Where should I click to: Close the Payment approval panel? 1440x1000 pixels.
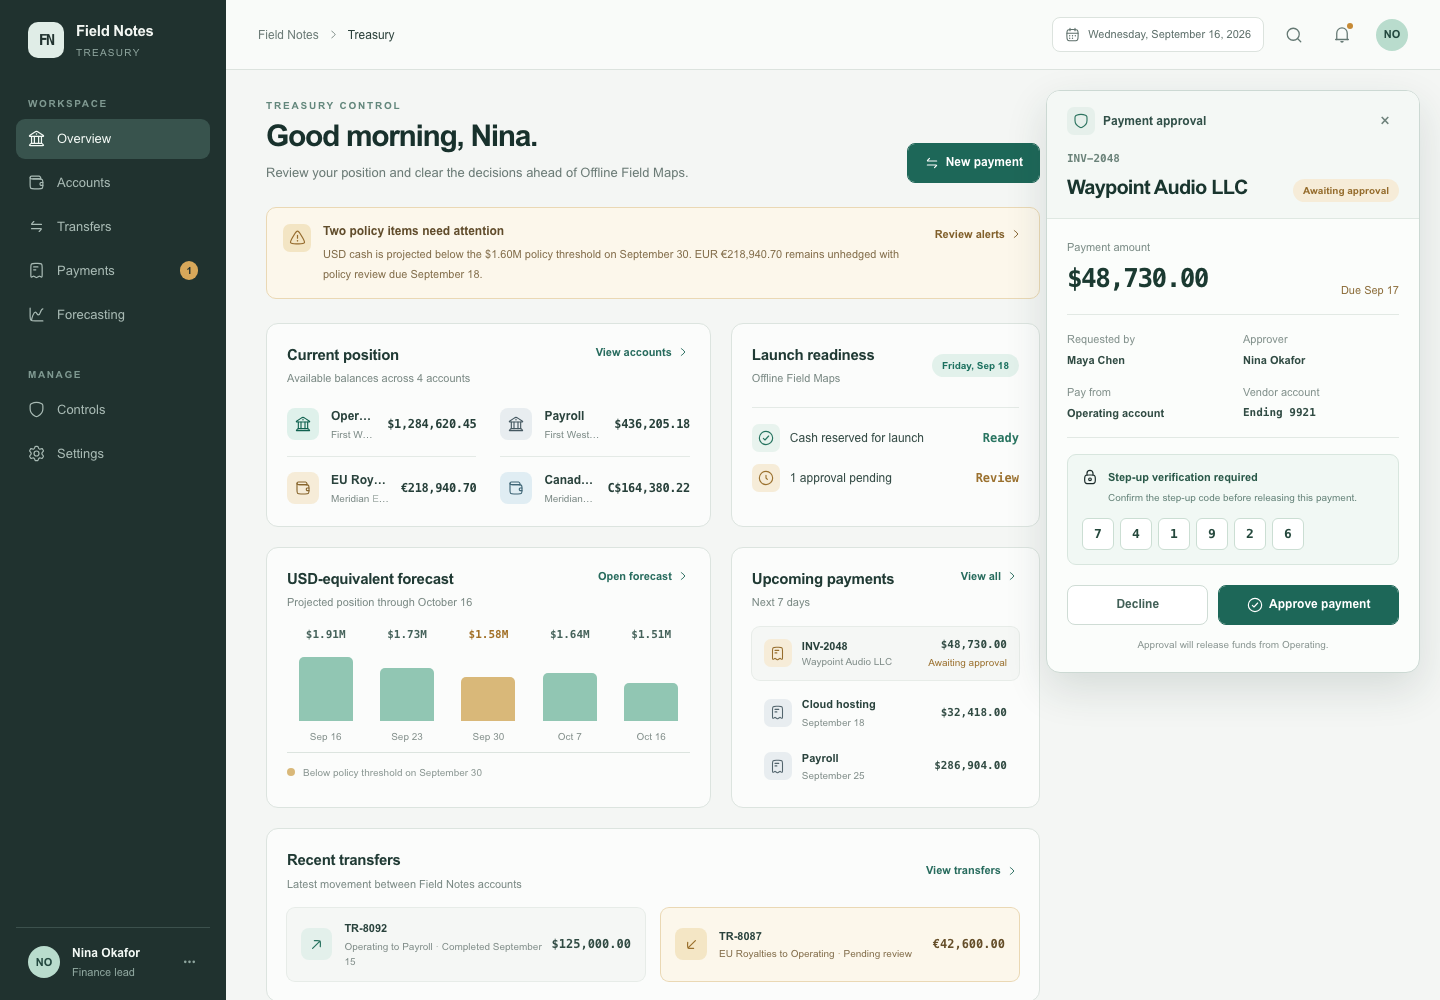[1385, 121]
